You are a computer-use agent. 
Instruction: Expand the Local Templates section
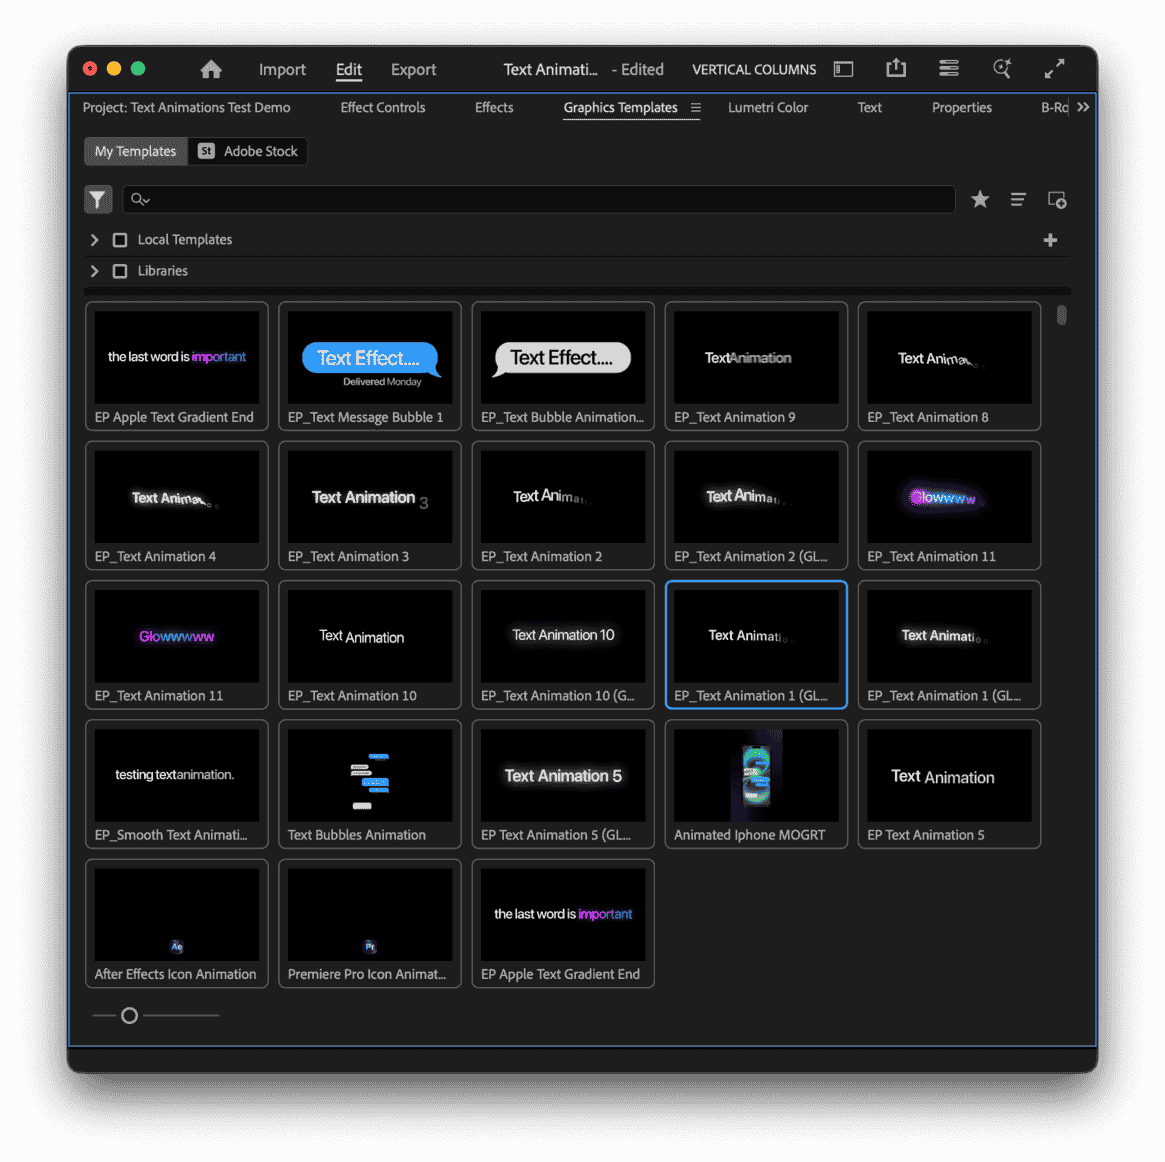(95, 240)
